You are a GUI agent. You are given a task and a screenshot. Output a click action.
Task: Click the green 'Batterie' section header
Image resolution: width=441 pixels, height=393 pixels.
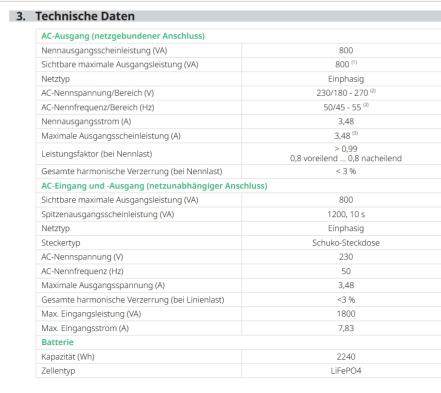57,342
